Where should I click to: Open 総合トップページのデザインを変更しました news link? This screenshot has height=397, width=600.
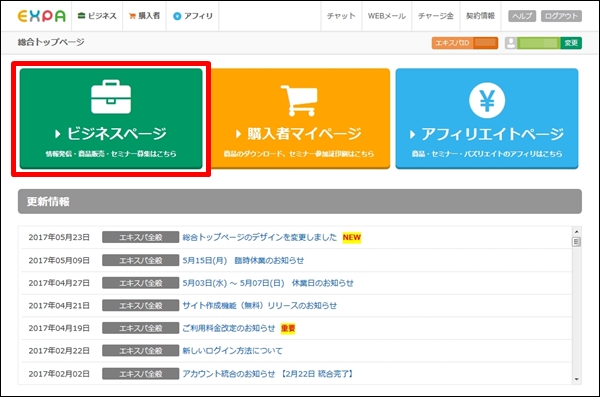(x=259, y=237)
